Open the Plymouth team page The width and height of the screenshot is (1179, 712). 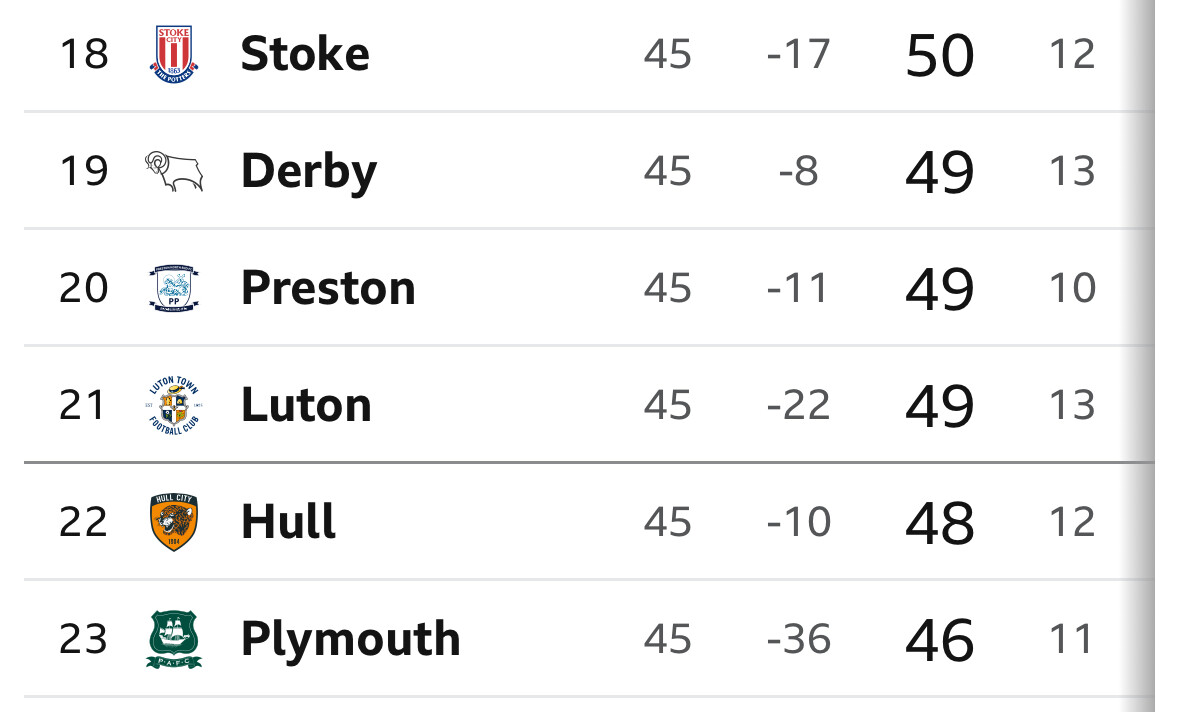[x=350, y=641]
